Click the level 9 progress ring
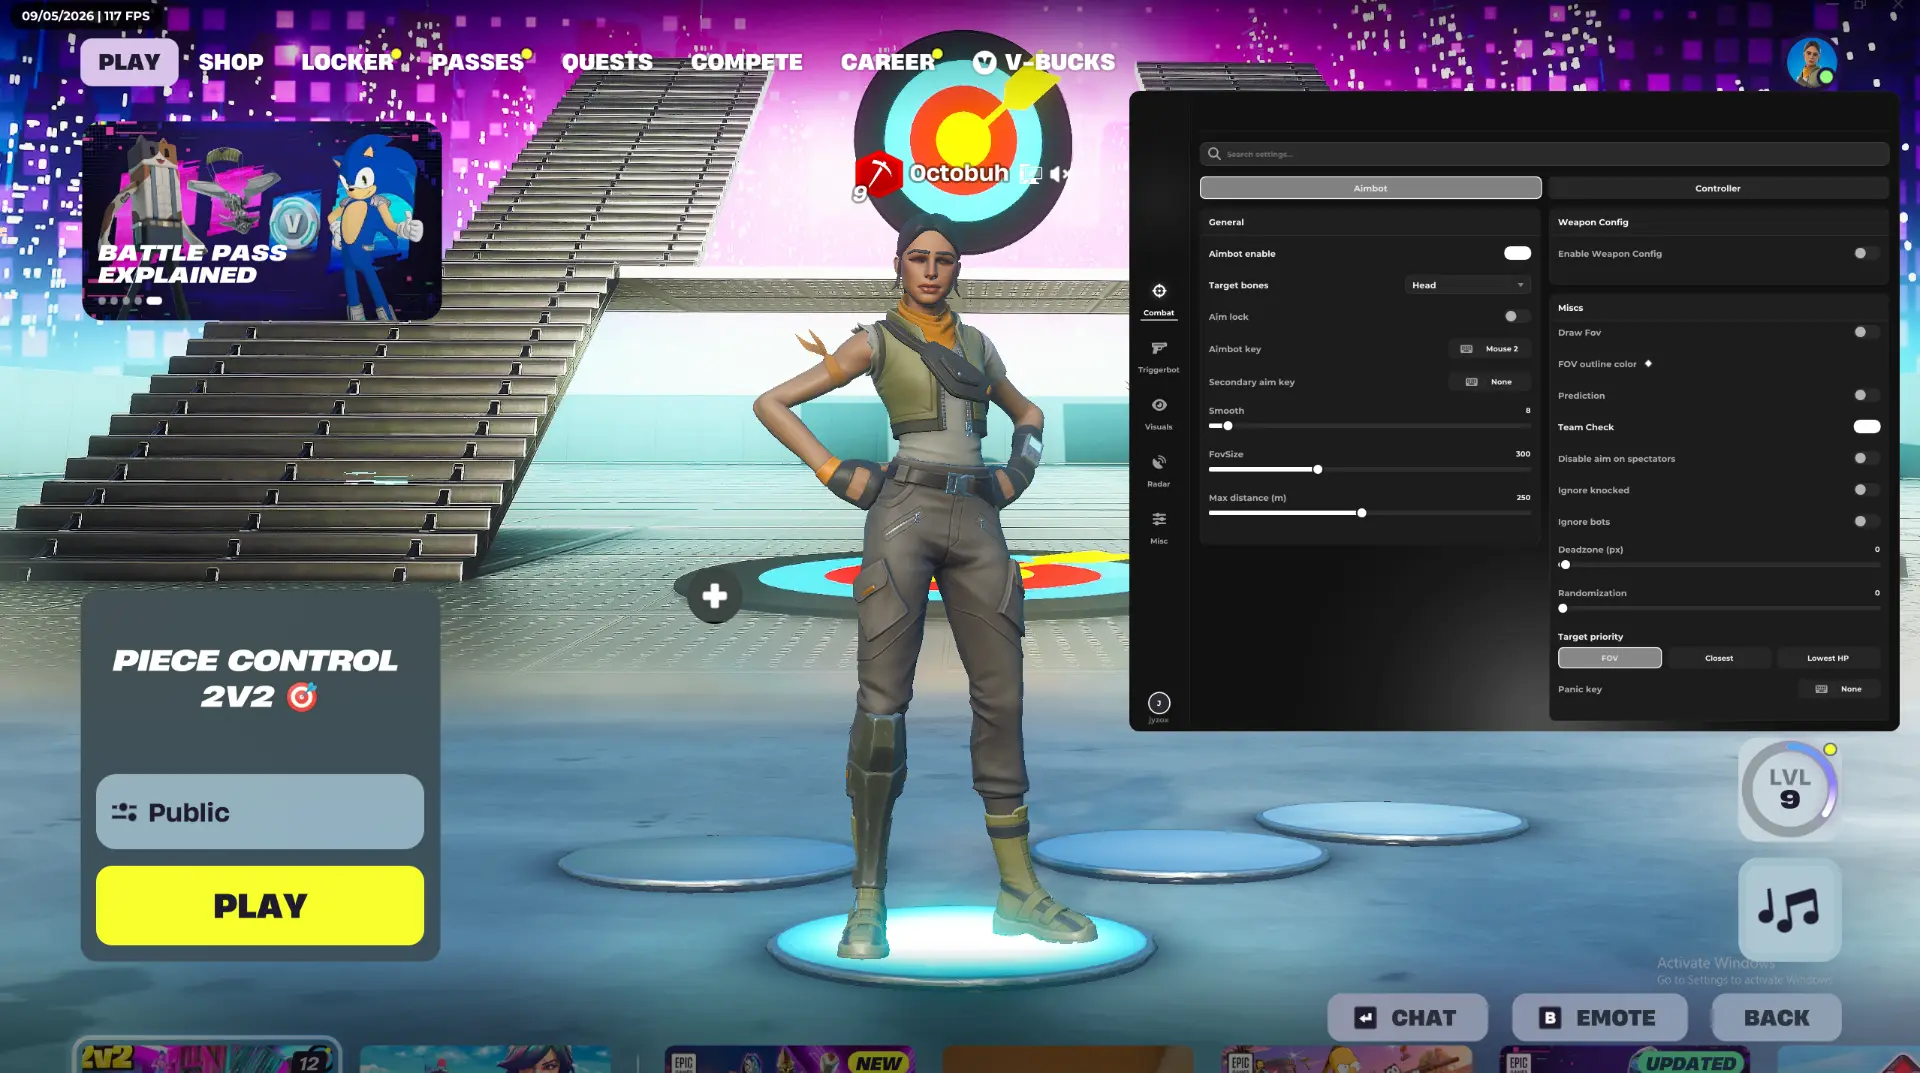This screenshot has height=1073, width=1920. [1789, 789]
